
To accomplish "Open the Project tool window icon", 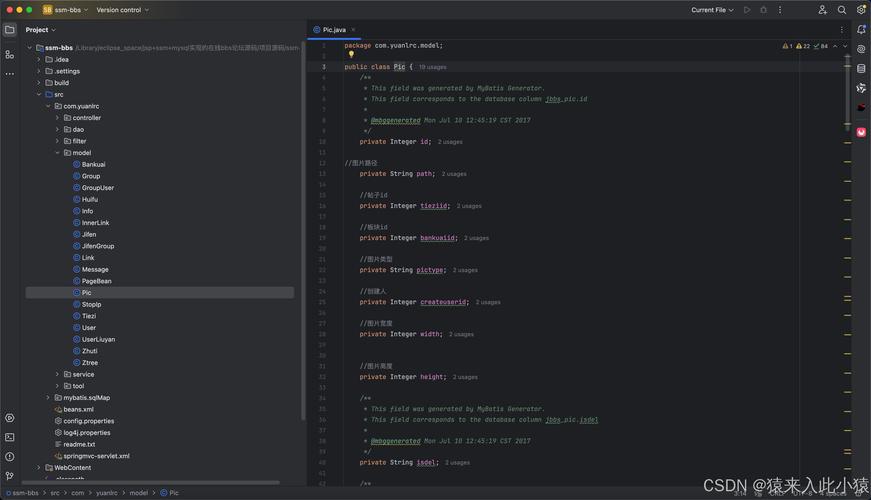I will tap(10, 29).
